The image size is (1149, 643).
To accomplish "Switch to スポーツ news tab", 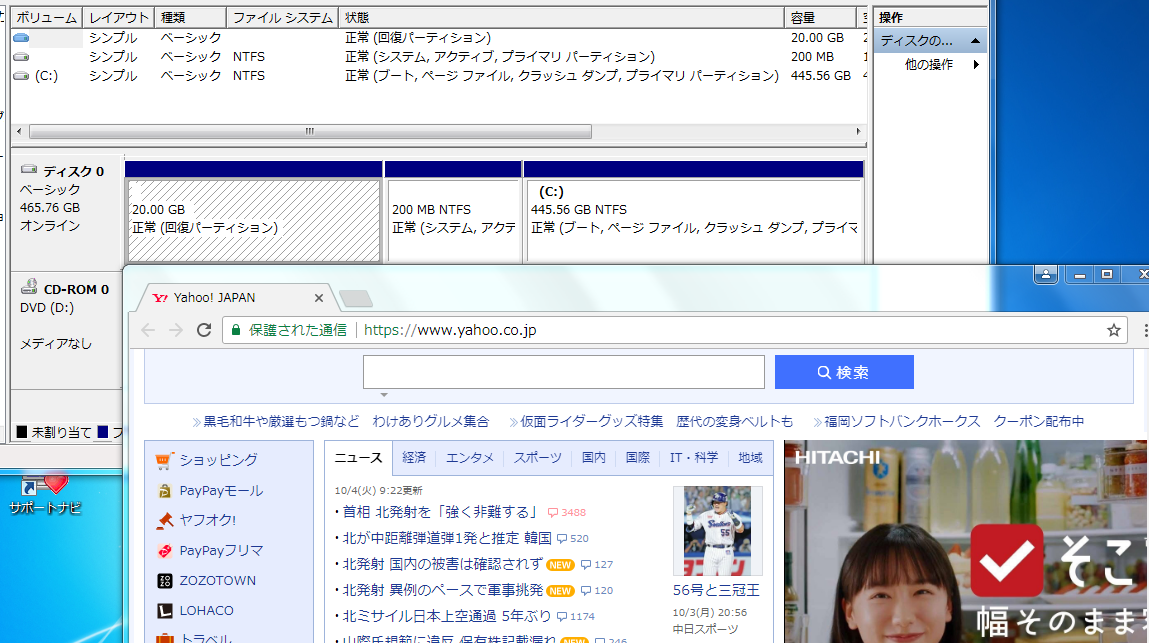I will (x=537, y=458).
